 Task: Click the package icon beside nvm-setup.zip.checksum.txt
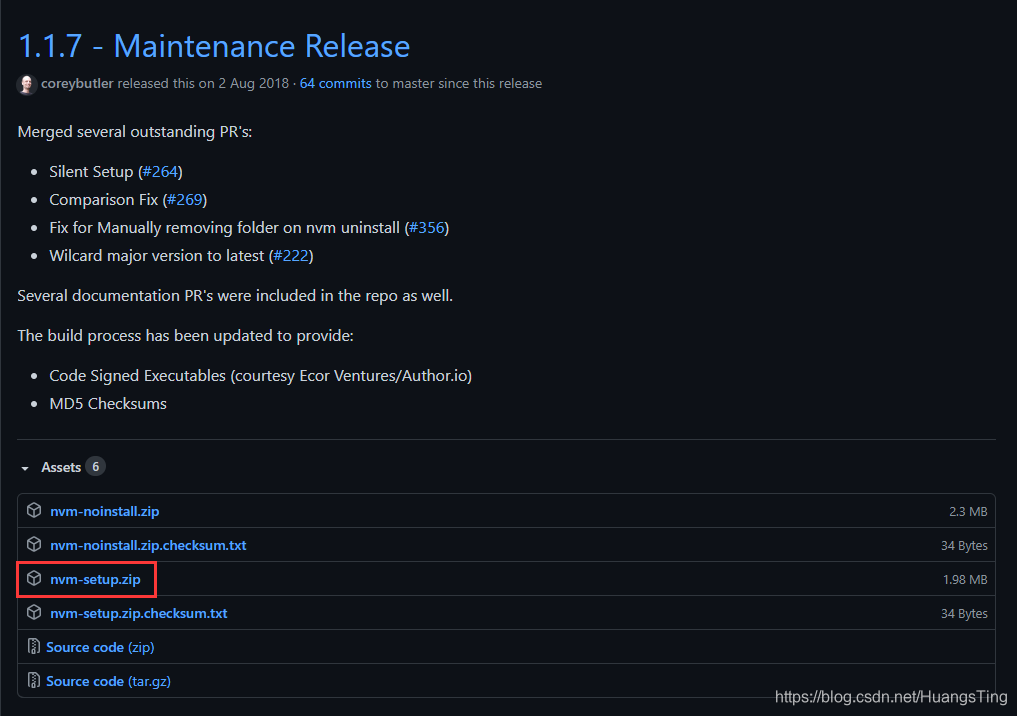pyautogui.click(x=34, y=613)
